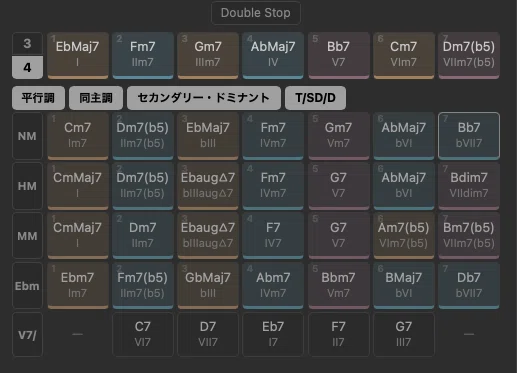The height and width of the screenshot is (373, 517).
Task: Select the HM row label
Action: point(27,186)
